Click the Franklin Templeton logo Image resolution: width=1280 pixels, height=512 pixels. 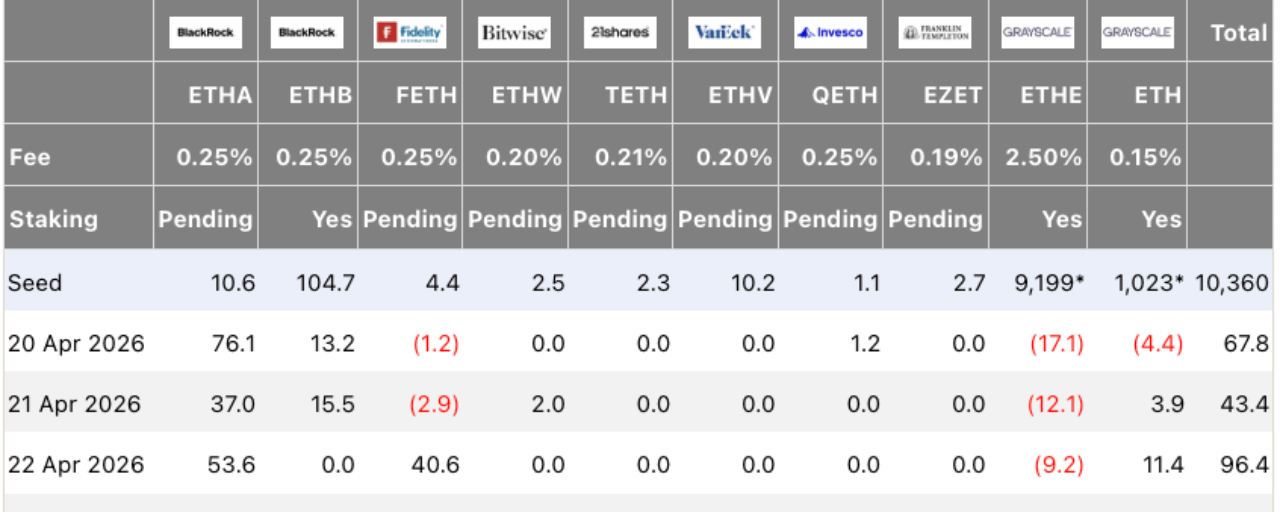pos(935,32)
